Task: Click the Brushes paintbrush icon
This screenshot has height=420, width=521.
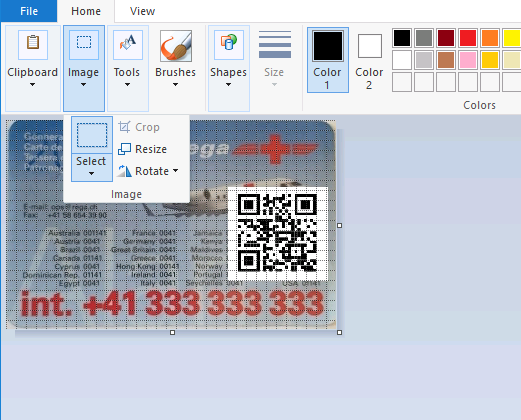Action: (176, 46)
